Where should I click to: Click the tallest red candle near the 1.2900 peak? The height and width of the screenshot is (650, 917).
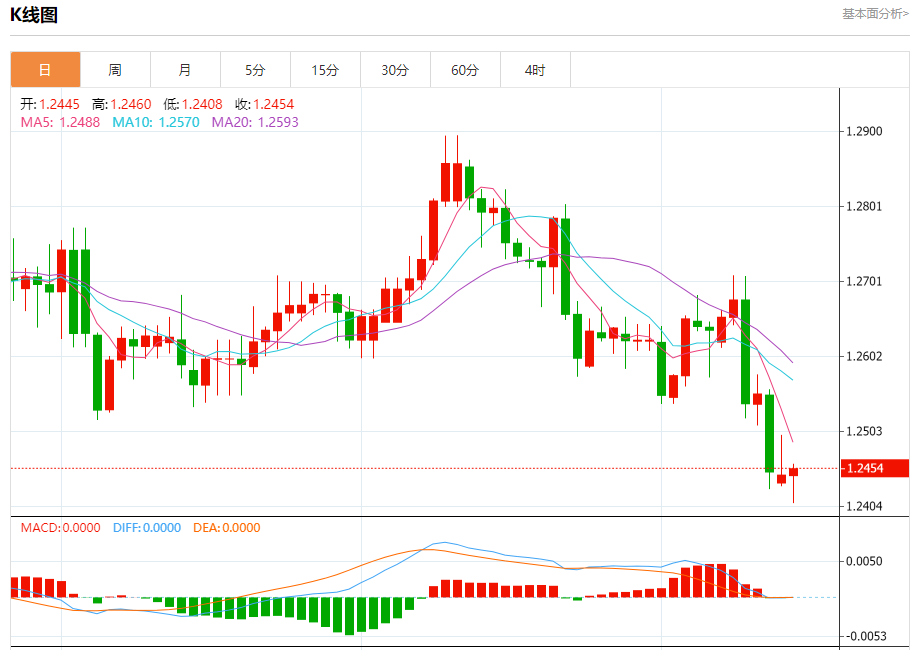(457, 183)
